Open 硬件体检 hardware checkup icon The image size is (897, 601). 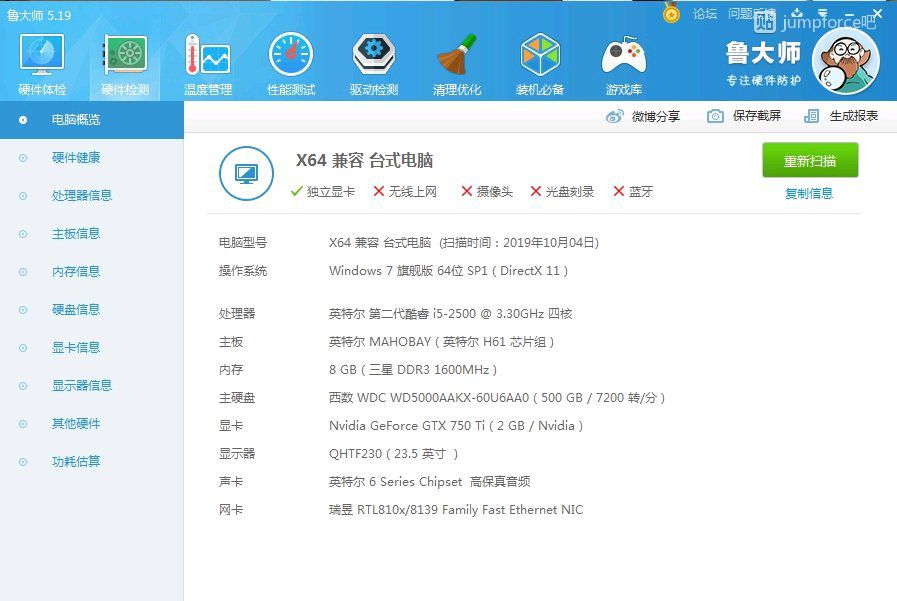click(42, 55)
